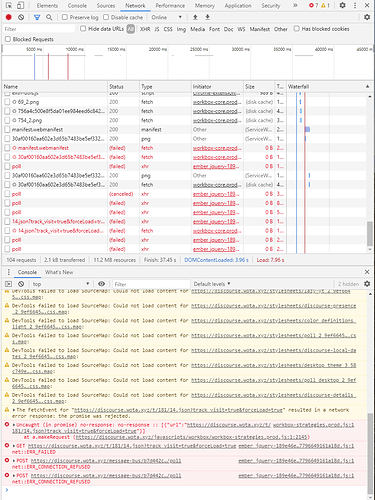Image resolution: width=375 pixels, height=500 pixels.
Task: Check Hide data URLs
Action: coord(83,29)
